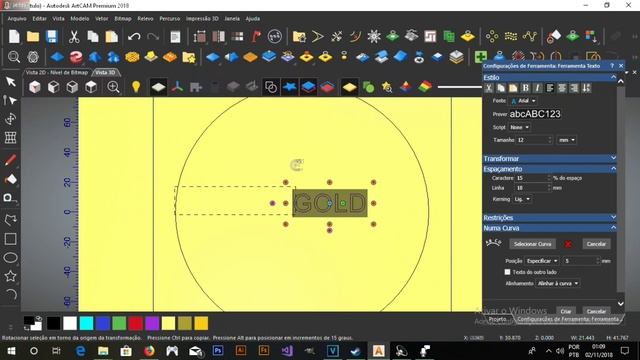Click the Tamanho size input field
640x360 pixels.
[534, 140]
